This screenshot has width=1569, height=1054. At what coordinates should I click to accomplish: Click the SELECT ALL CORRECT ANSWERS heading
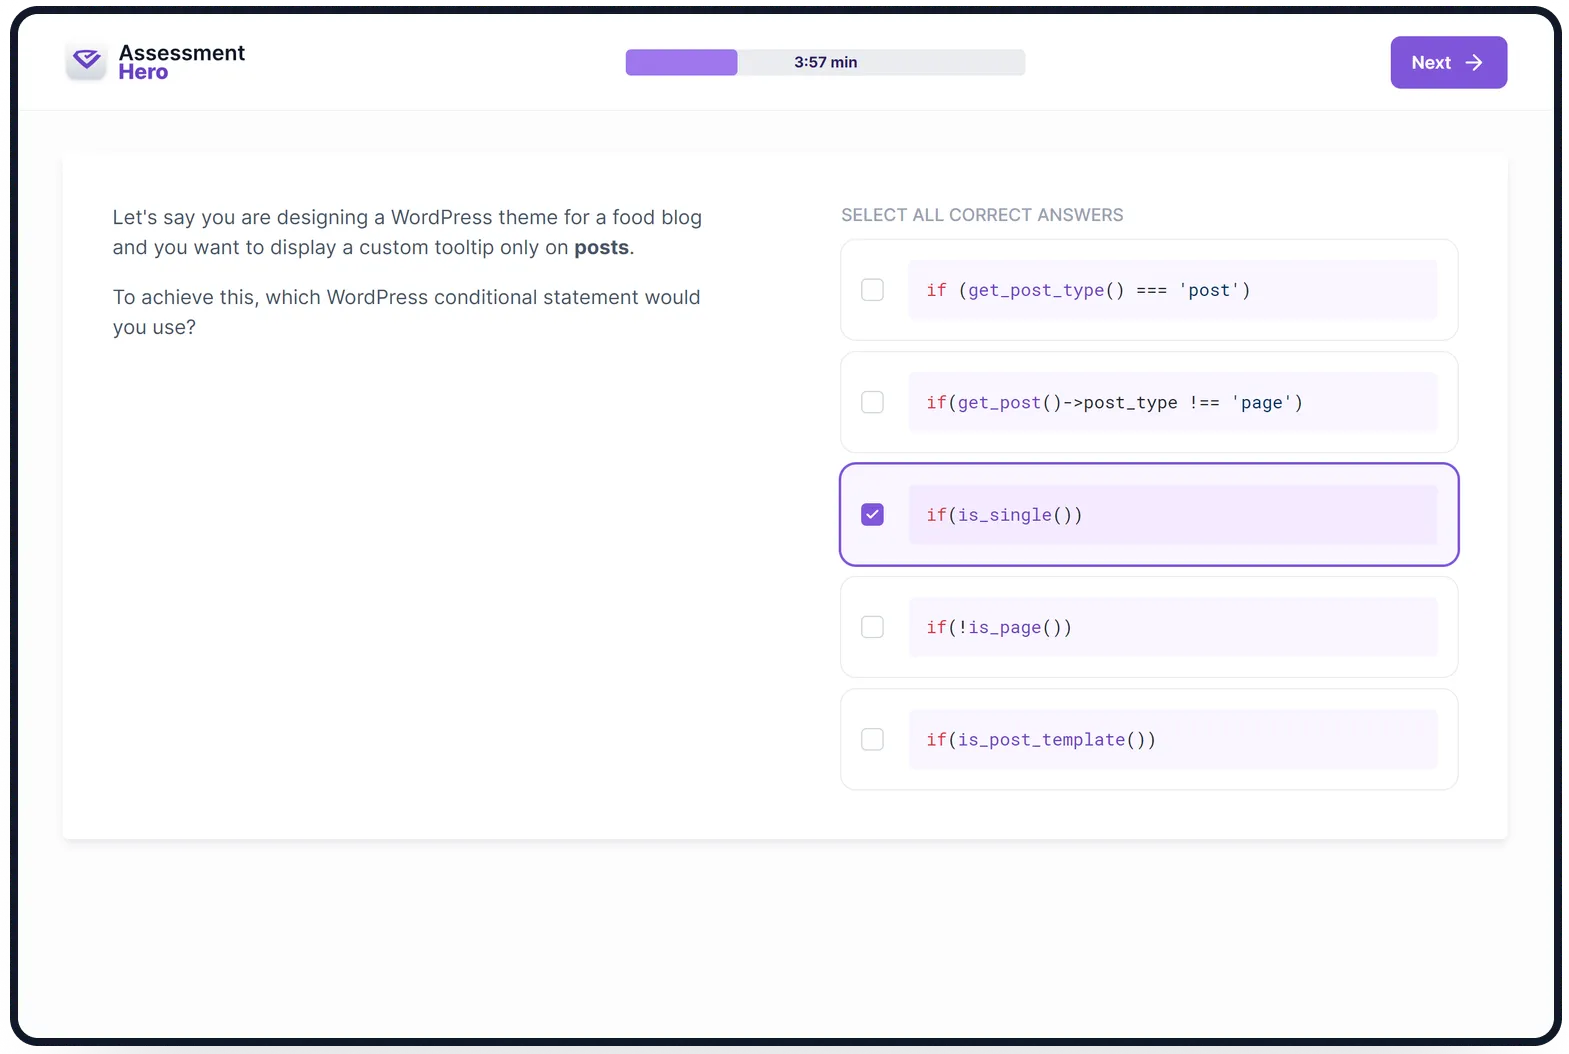[x=982, y=215]
